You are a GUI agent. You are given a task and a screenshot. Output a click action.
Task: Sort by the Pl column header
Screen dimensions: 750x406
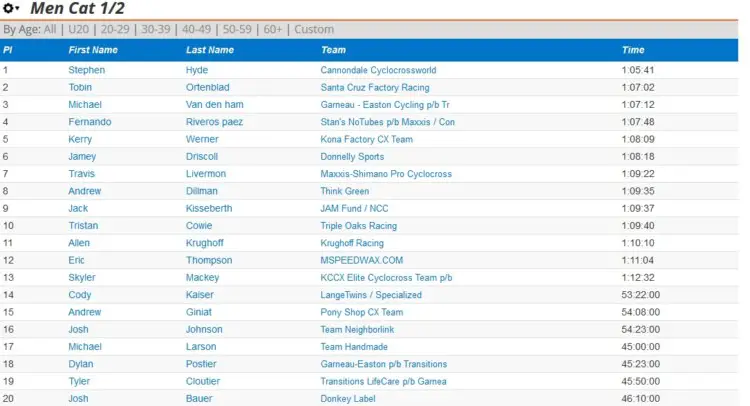point(7,50)
